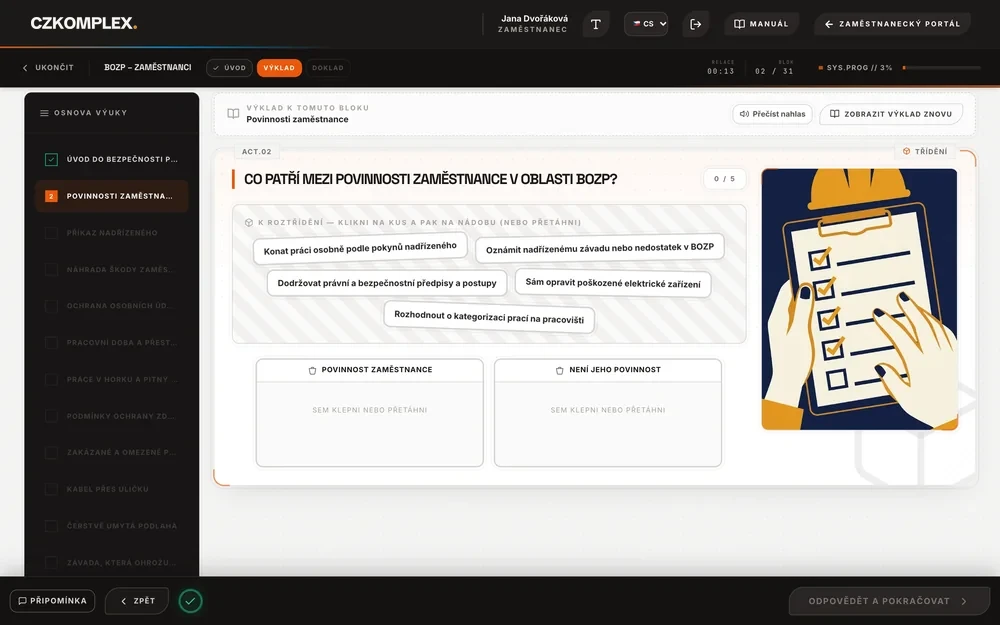Image resolution: width=1000 pixels, height=625 pixels.
Task: Click Ukončit to exit the course
Action: [48, 68]
